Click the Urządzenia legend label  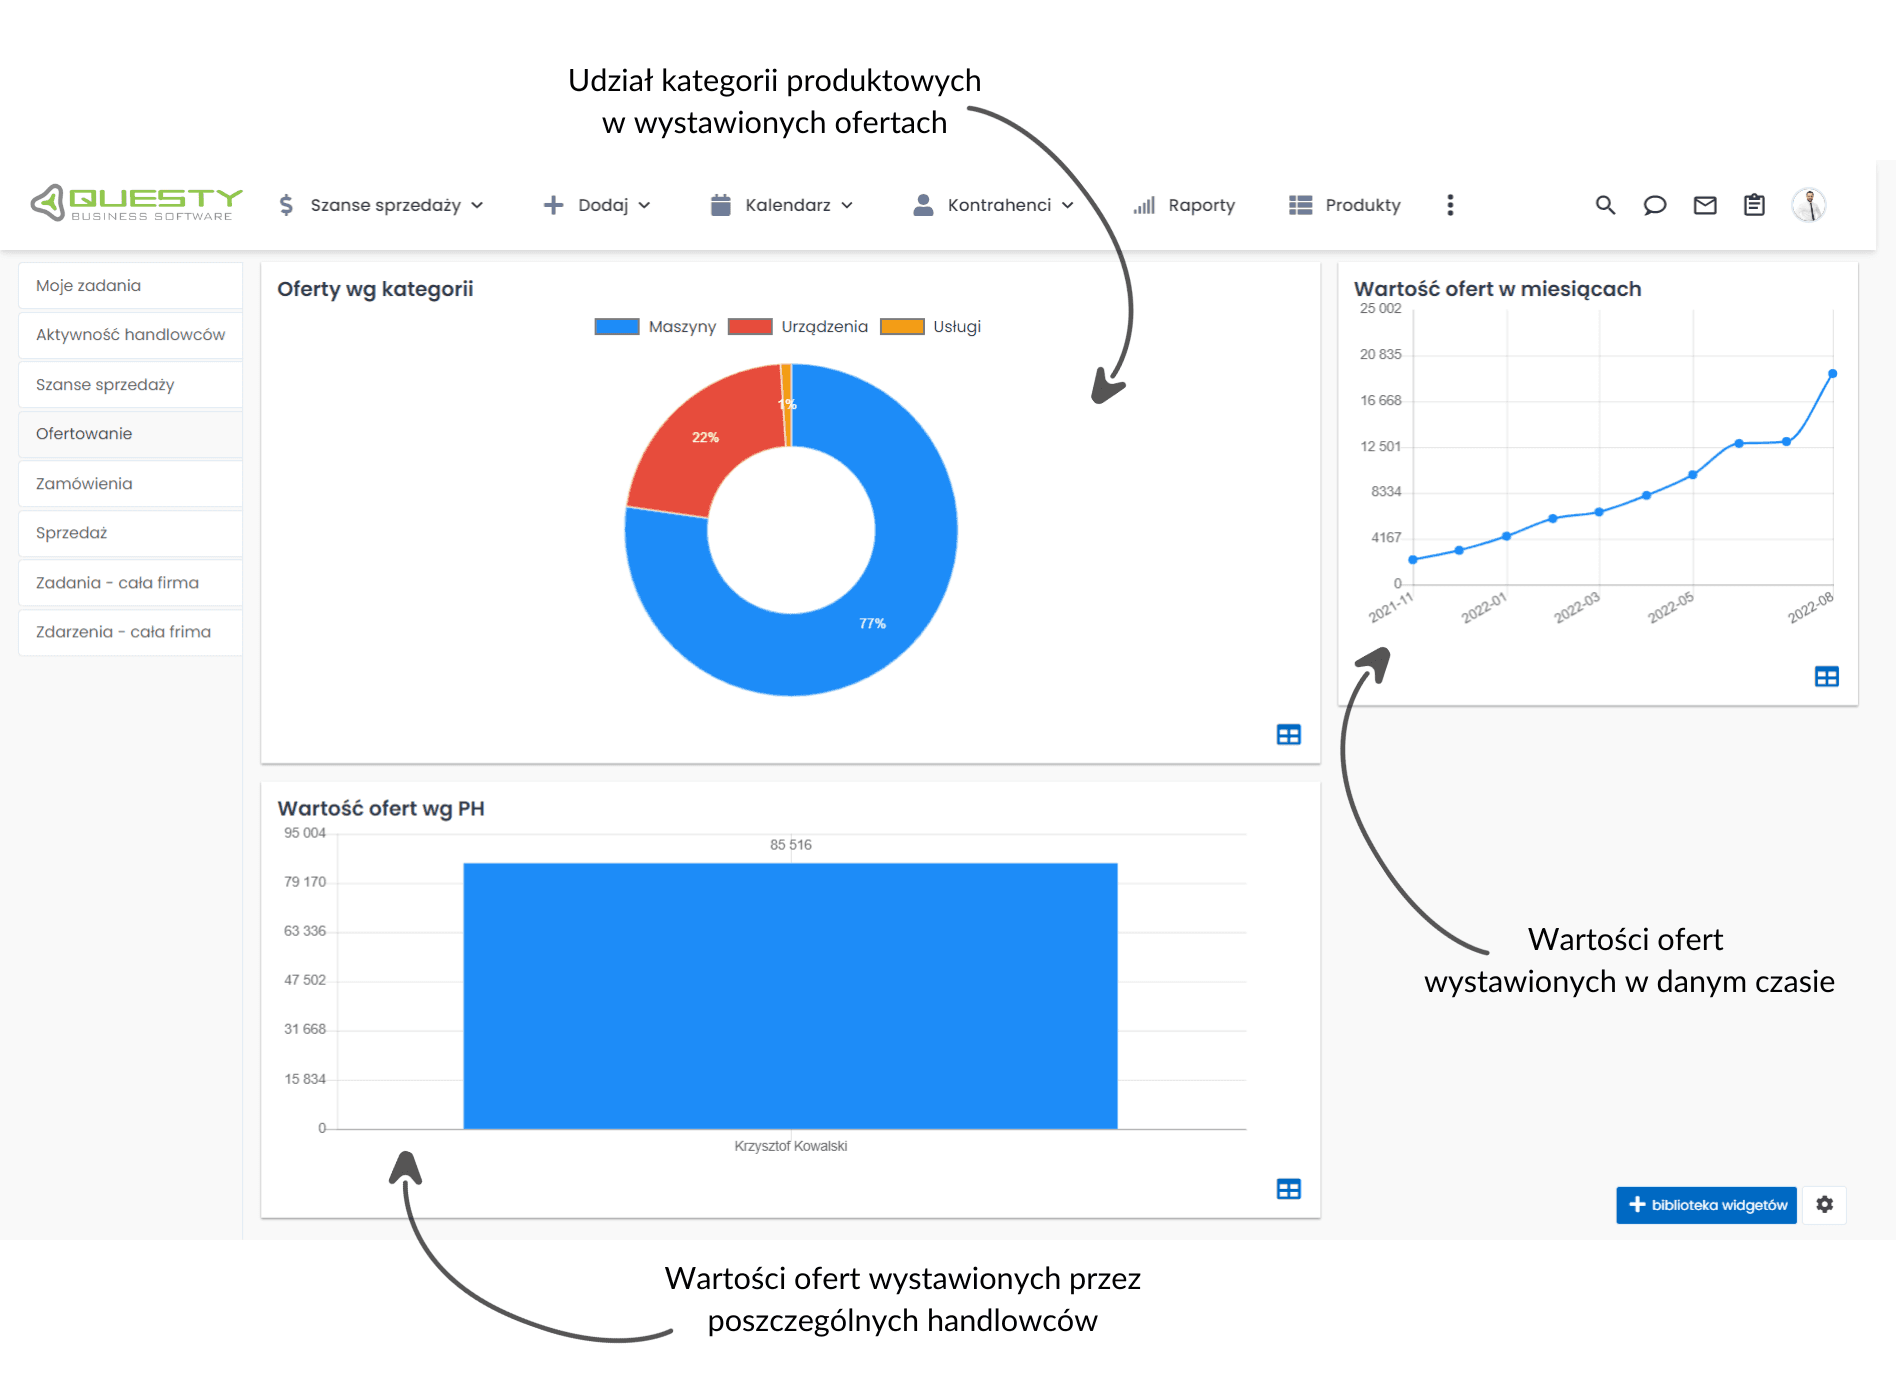tap(824, 326)
